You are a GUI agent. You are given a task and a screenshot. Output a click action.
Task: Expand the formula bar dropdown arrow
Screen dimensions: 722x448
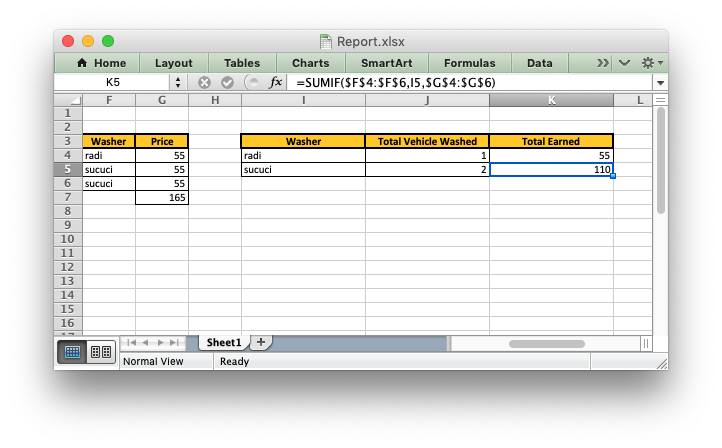pyautogui.click(x=660, y=83)
